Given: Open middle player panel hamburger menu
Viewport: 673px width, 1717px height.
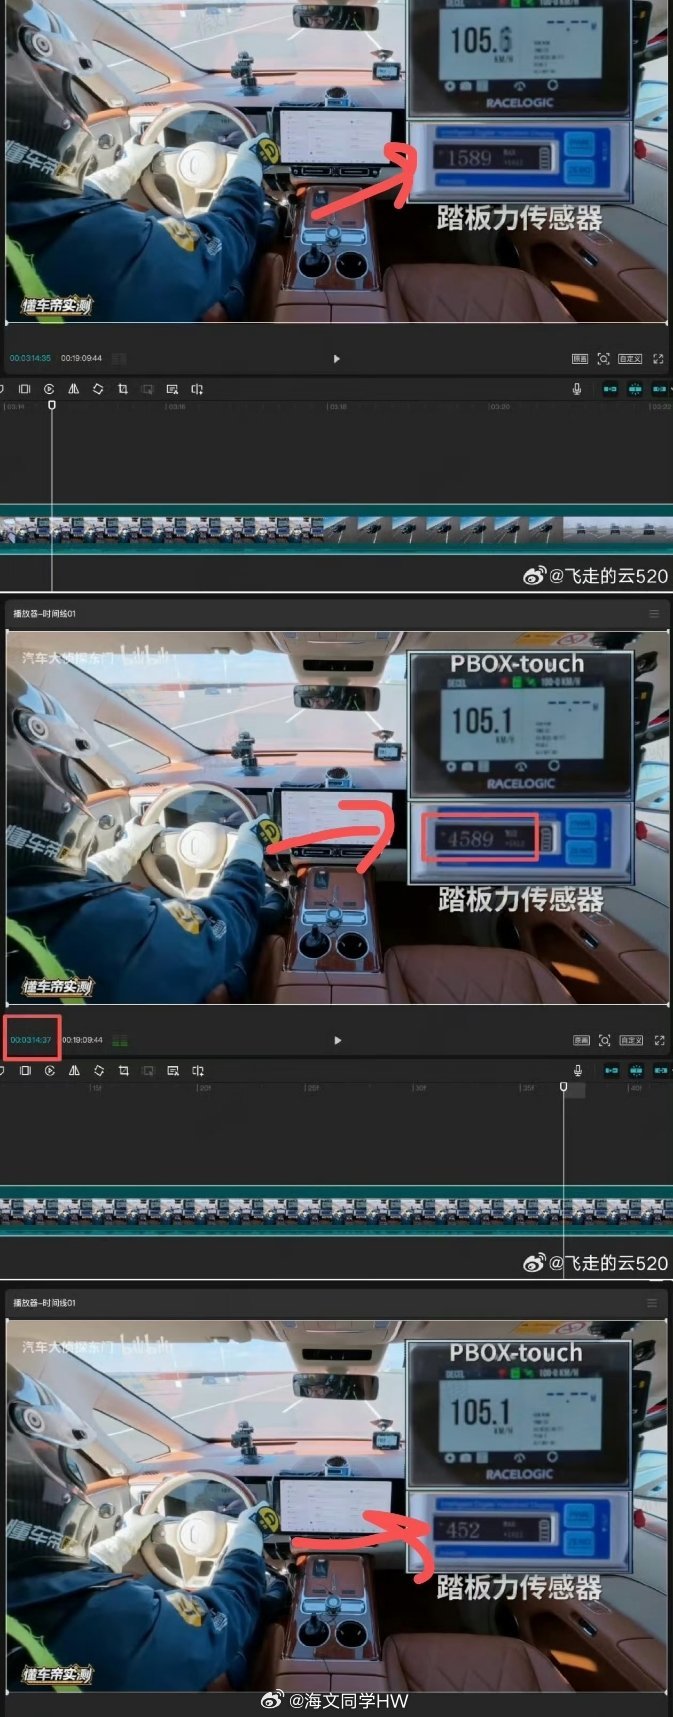Looking at the screenshot, I should [x=654, y=614].
